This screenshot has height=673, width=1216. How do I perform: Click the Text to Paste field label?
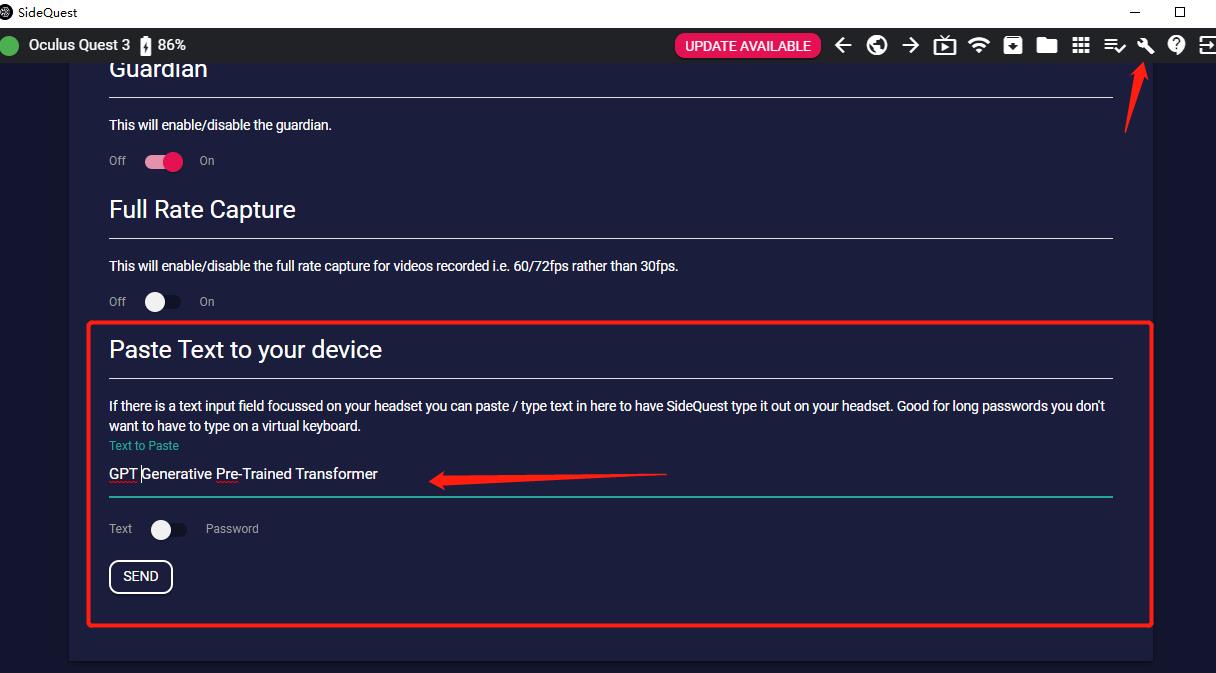[144, 446]
